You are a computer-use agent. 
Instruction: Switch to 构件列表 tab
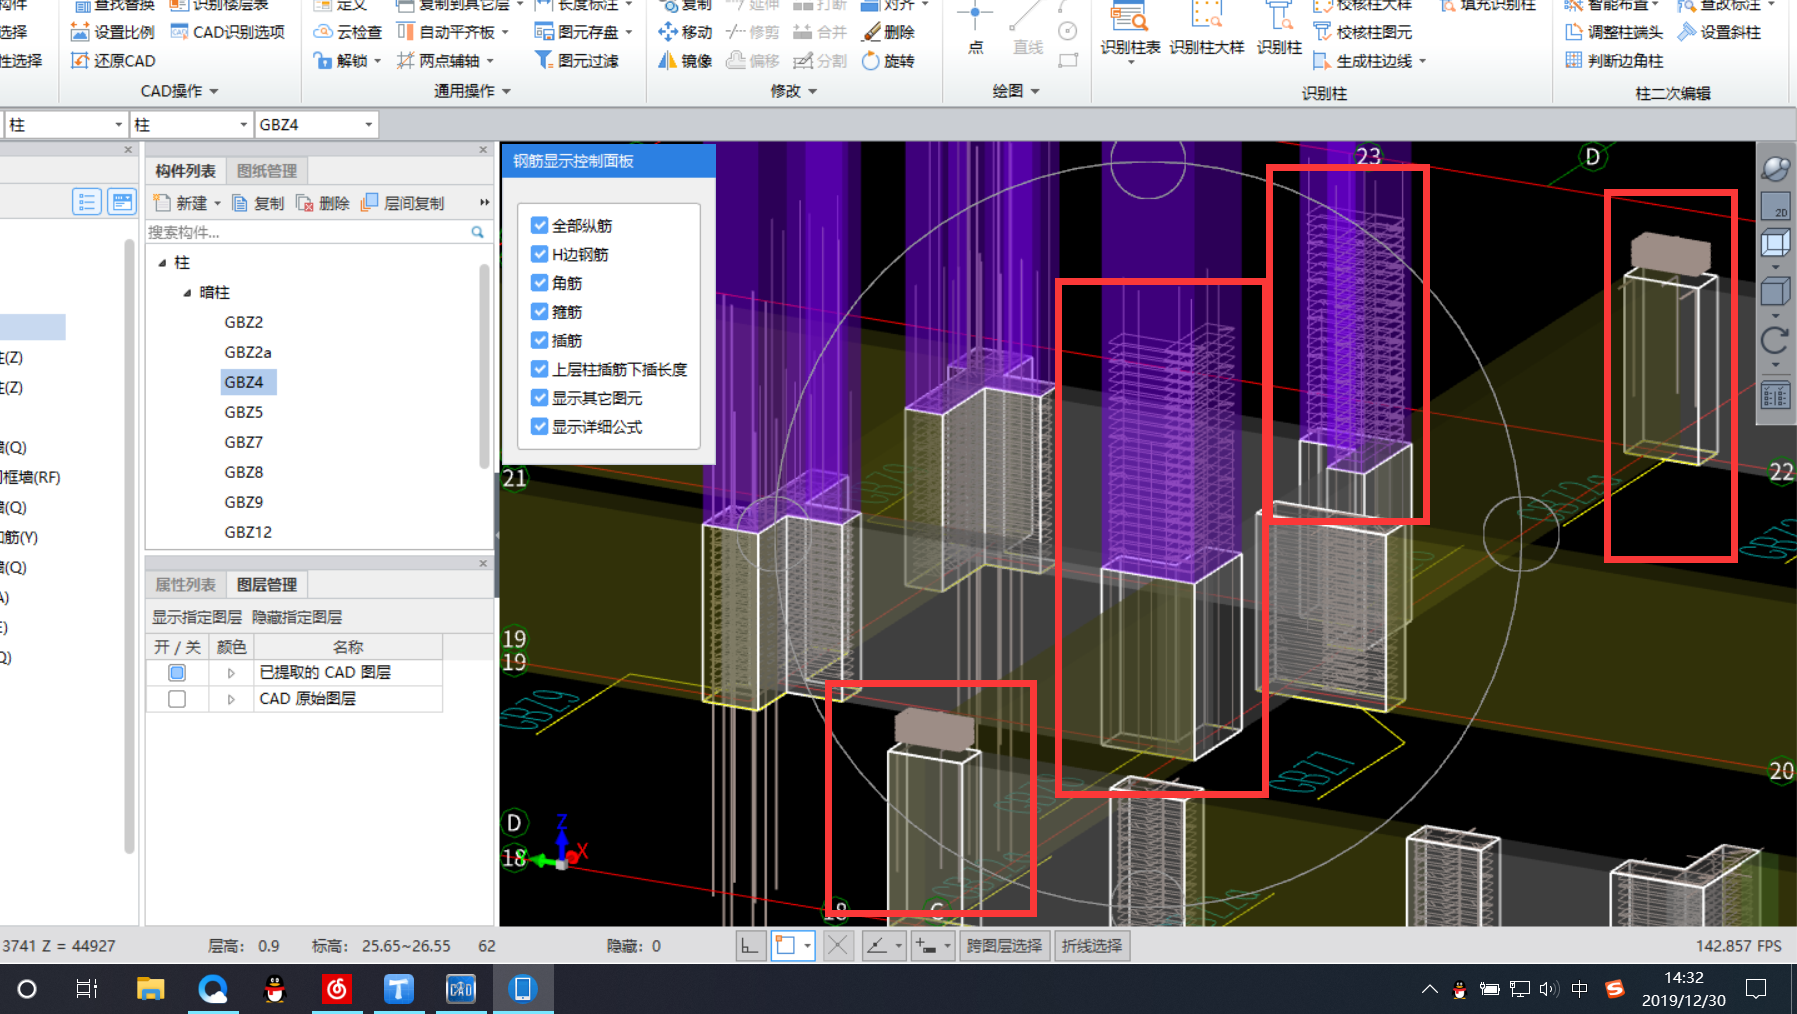click(185, 171)
